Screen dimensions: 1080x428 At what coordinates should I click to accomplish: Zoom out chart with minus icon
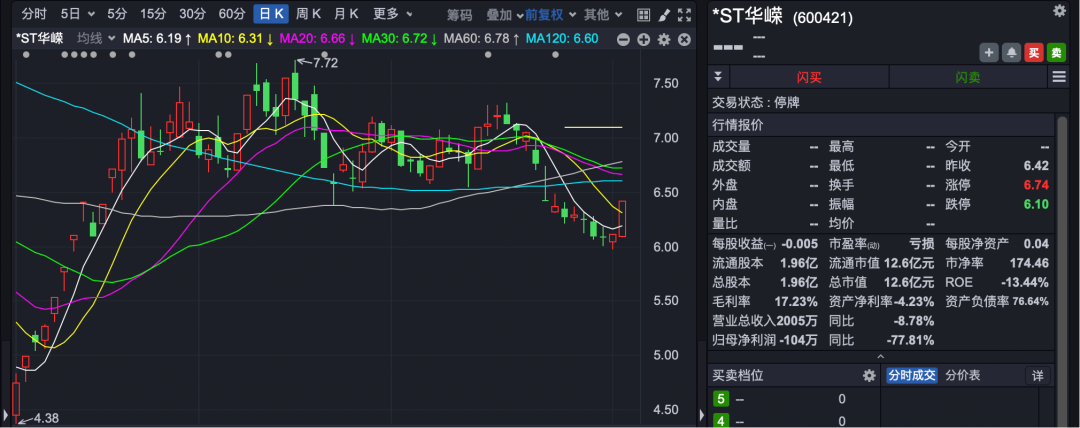tap(624, 39)
